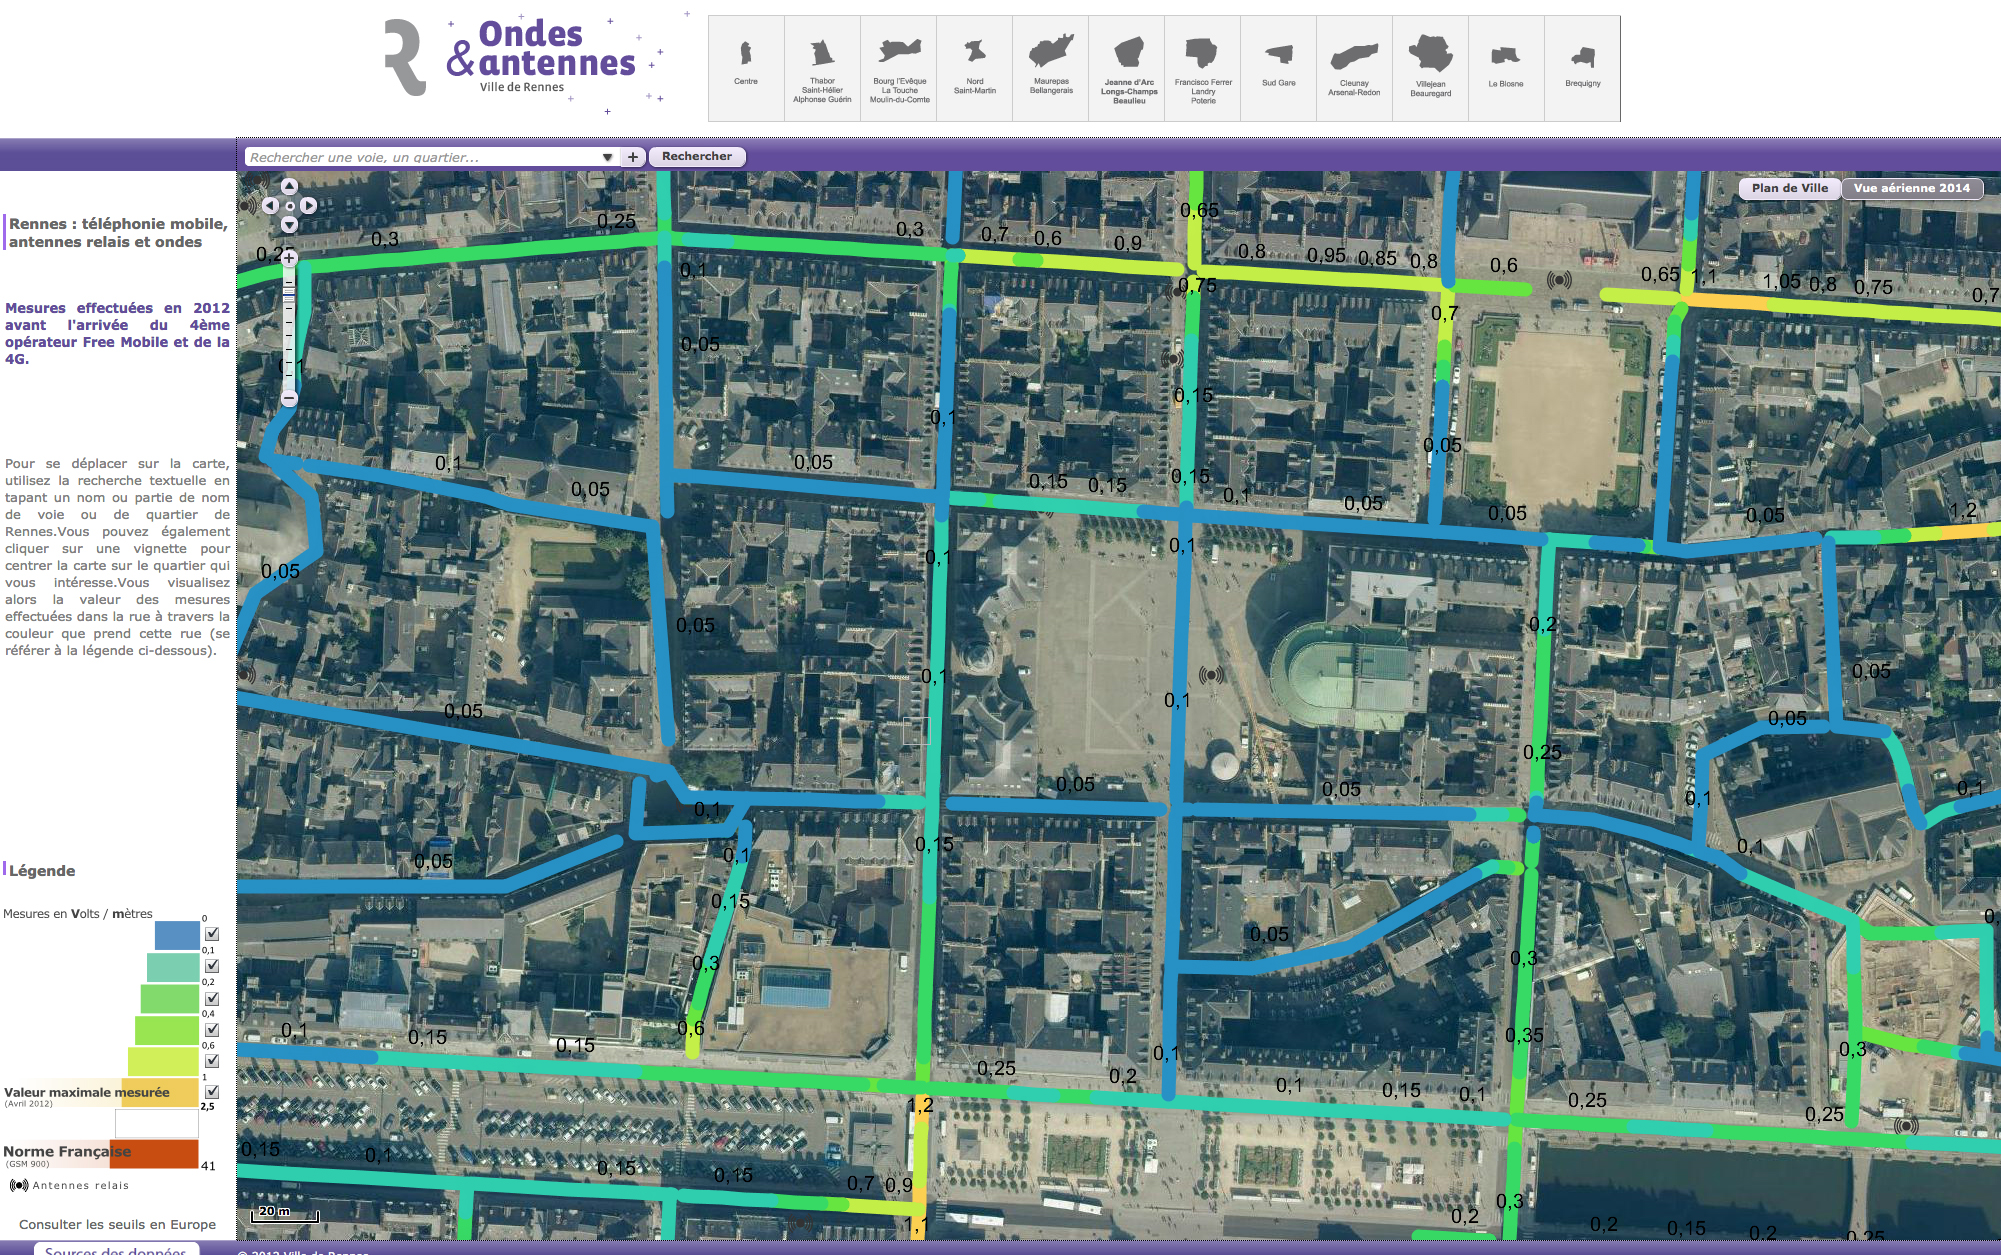Click the 1,05 measurement label on map
This screenshot has height=1255, width=2001.
click(1781, 281)
